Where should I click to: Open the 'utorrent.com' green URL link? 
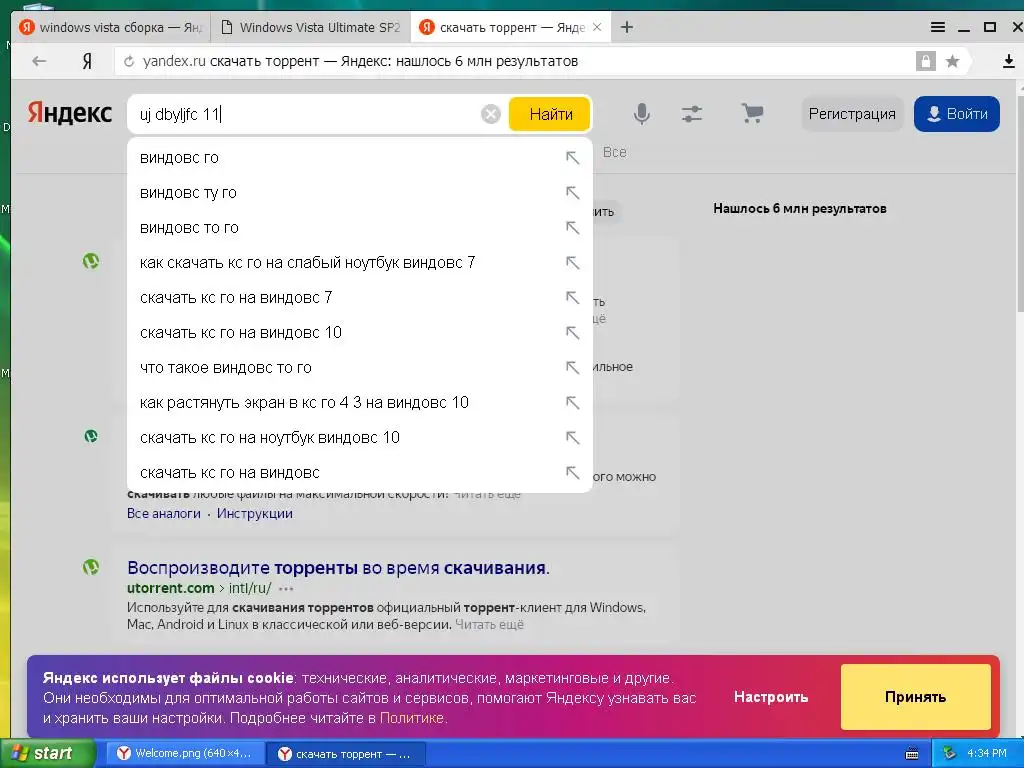[x=170, y=588]
